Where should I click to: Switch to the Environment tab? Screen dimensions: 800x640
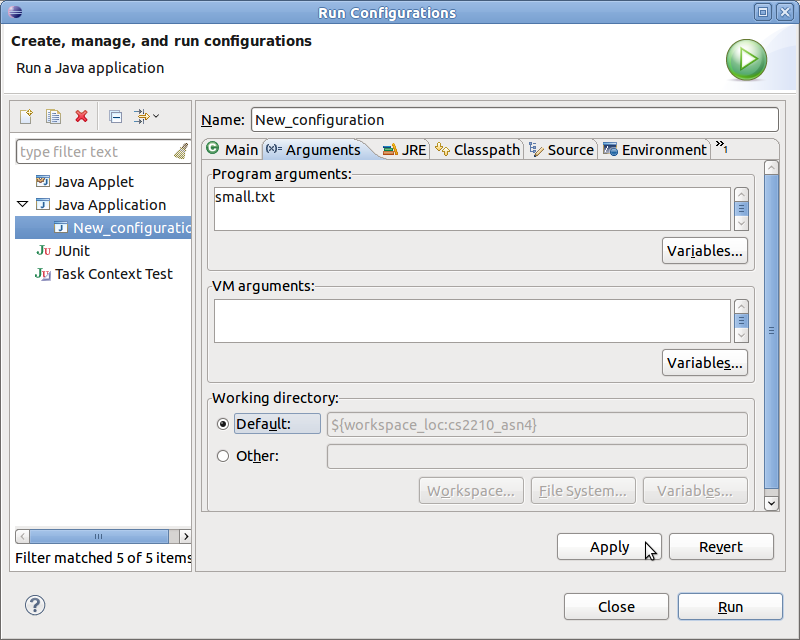655,149
